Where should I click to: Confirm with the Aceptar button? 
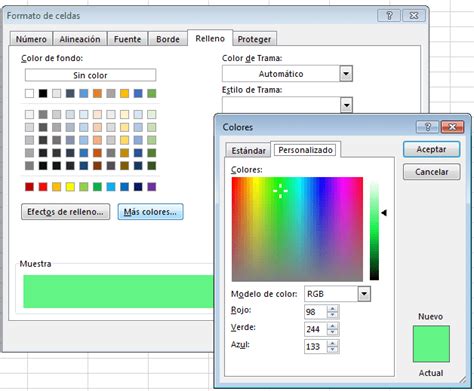[x=431, y=149]
